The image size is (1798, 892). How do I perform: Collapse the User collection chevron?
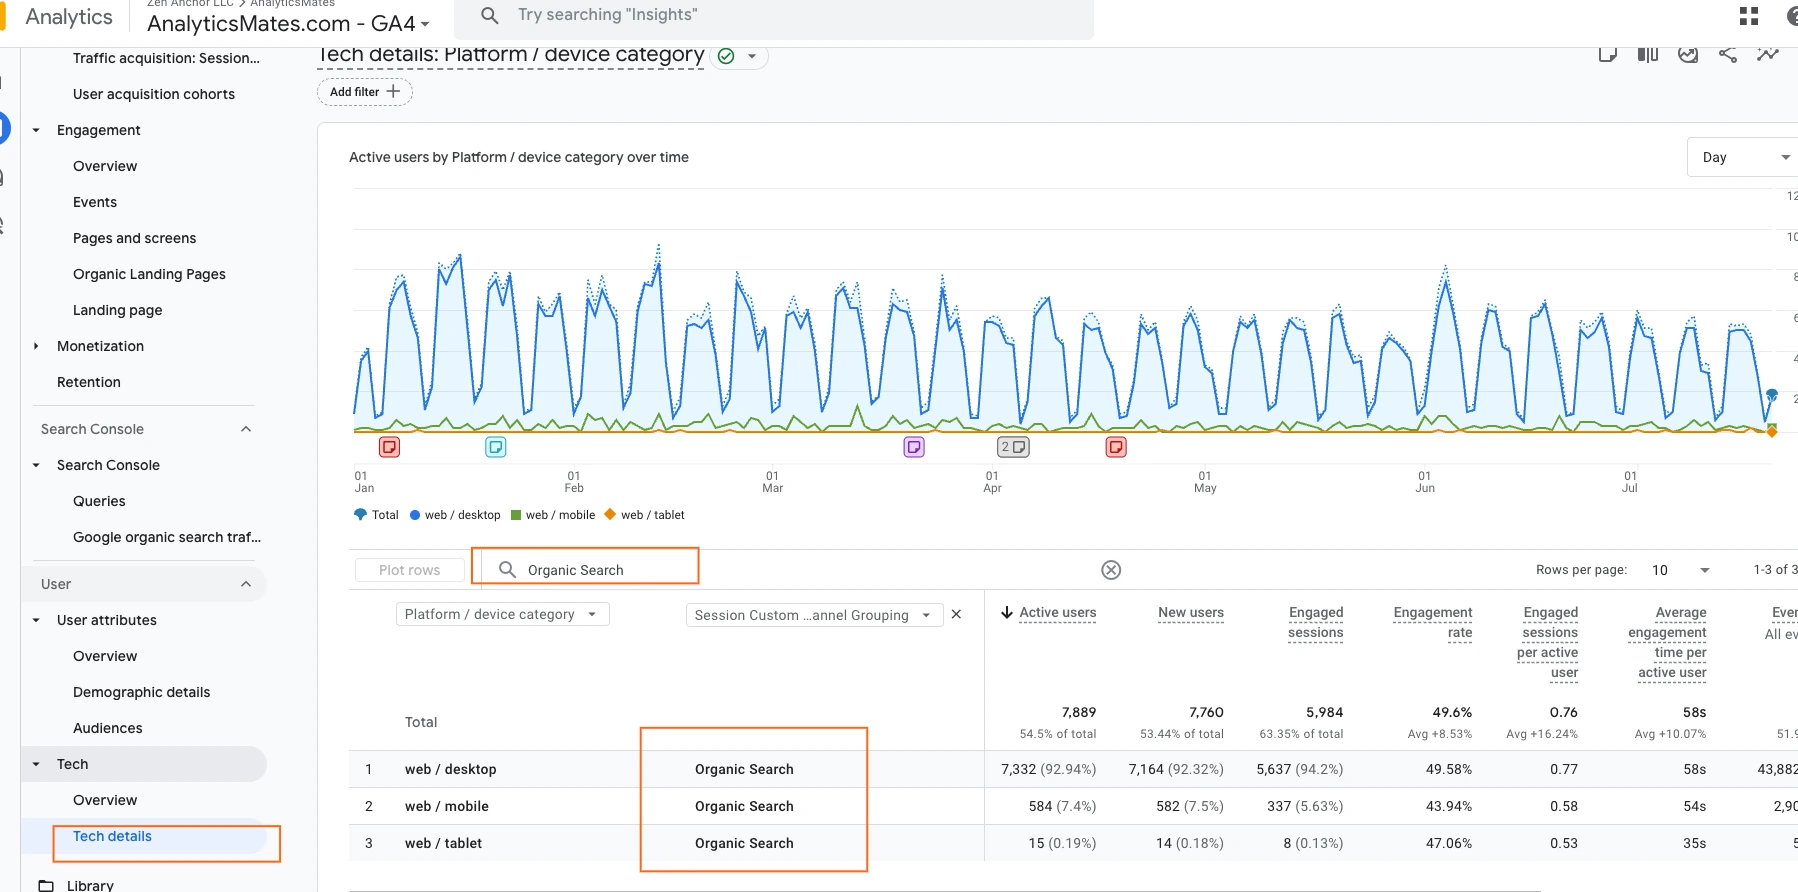click(246, 584)
